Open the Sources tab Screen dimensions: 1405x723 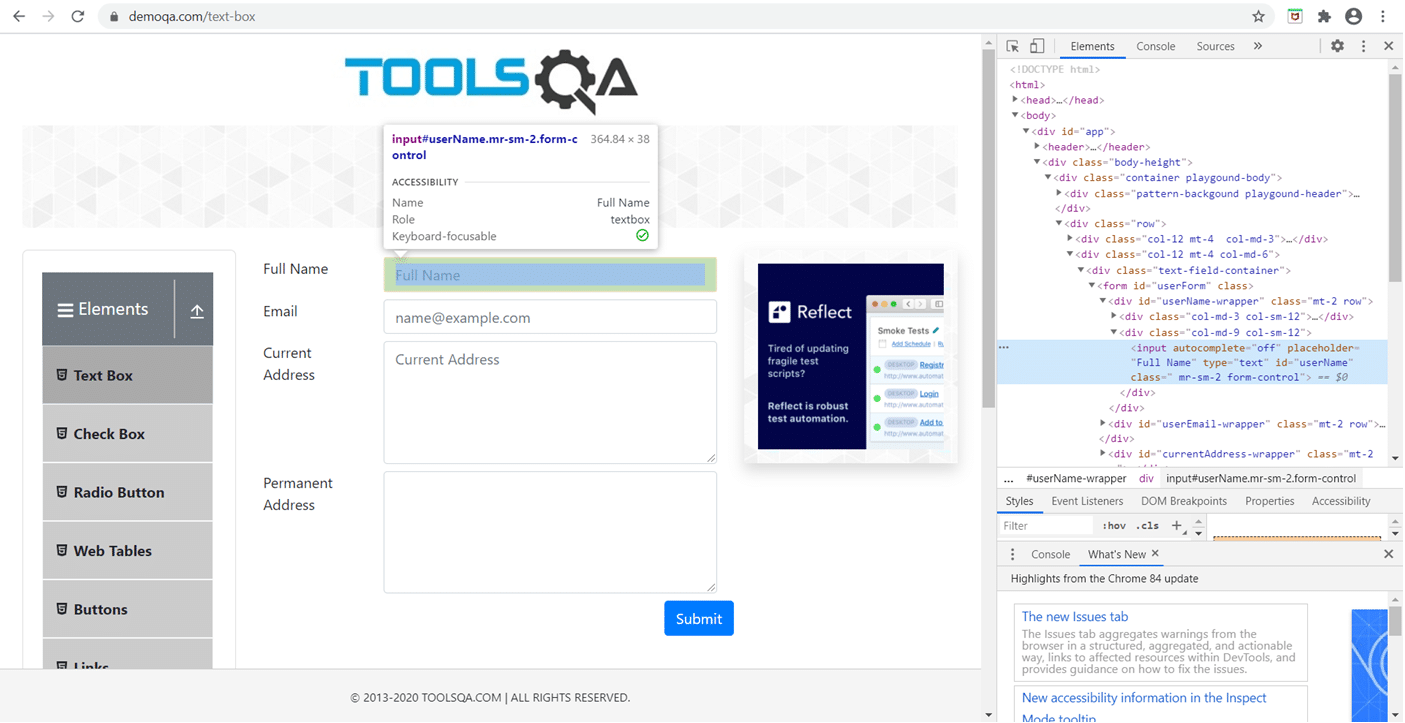tap(1215, 46)
